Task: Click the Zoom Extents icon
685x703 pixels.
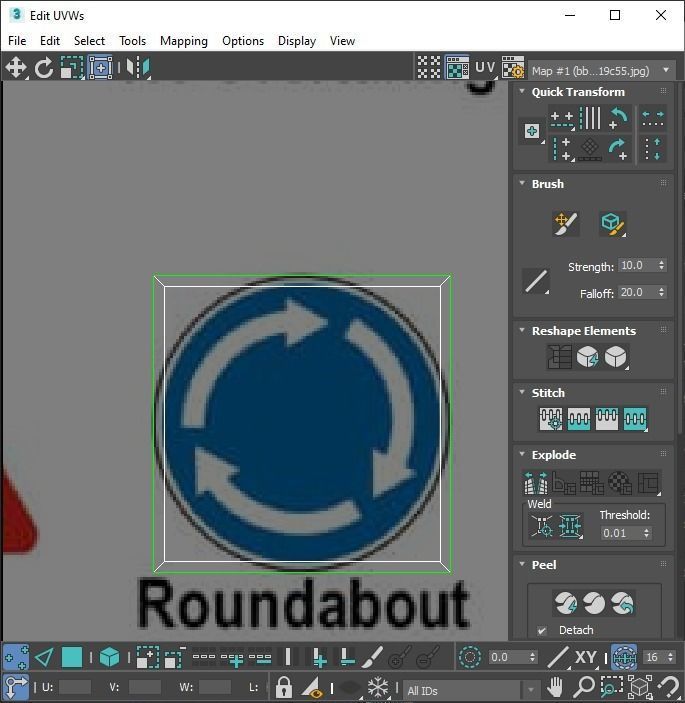Action: (640, 687)
